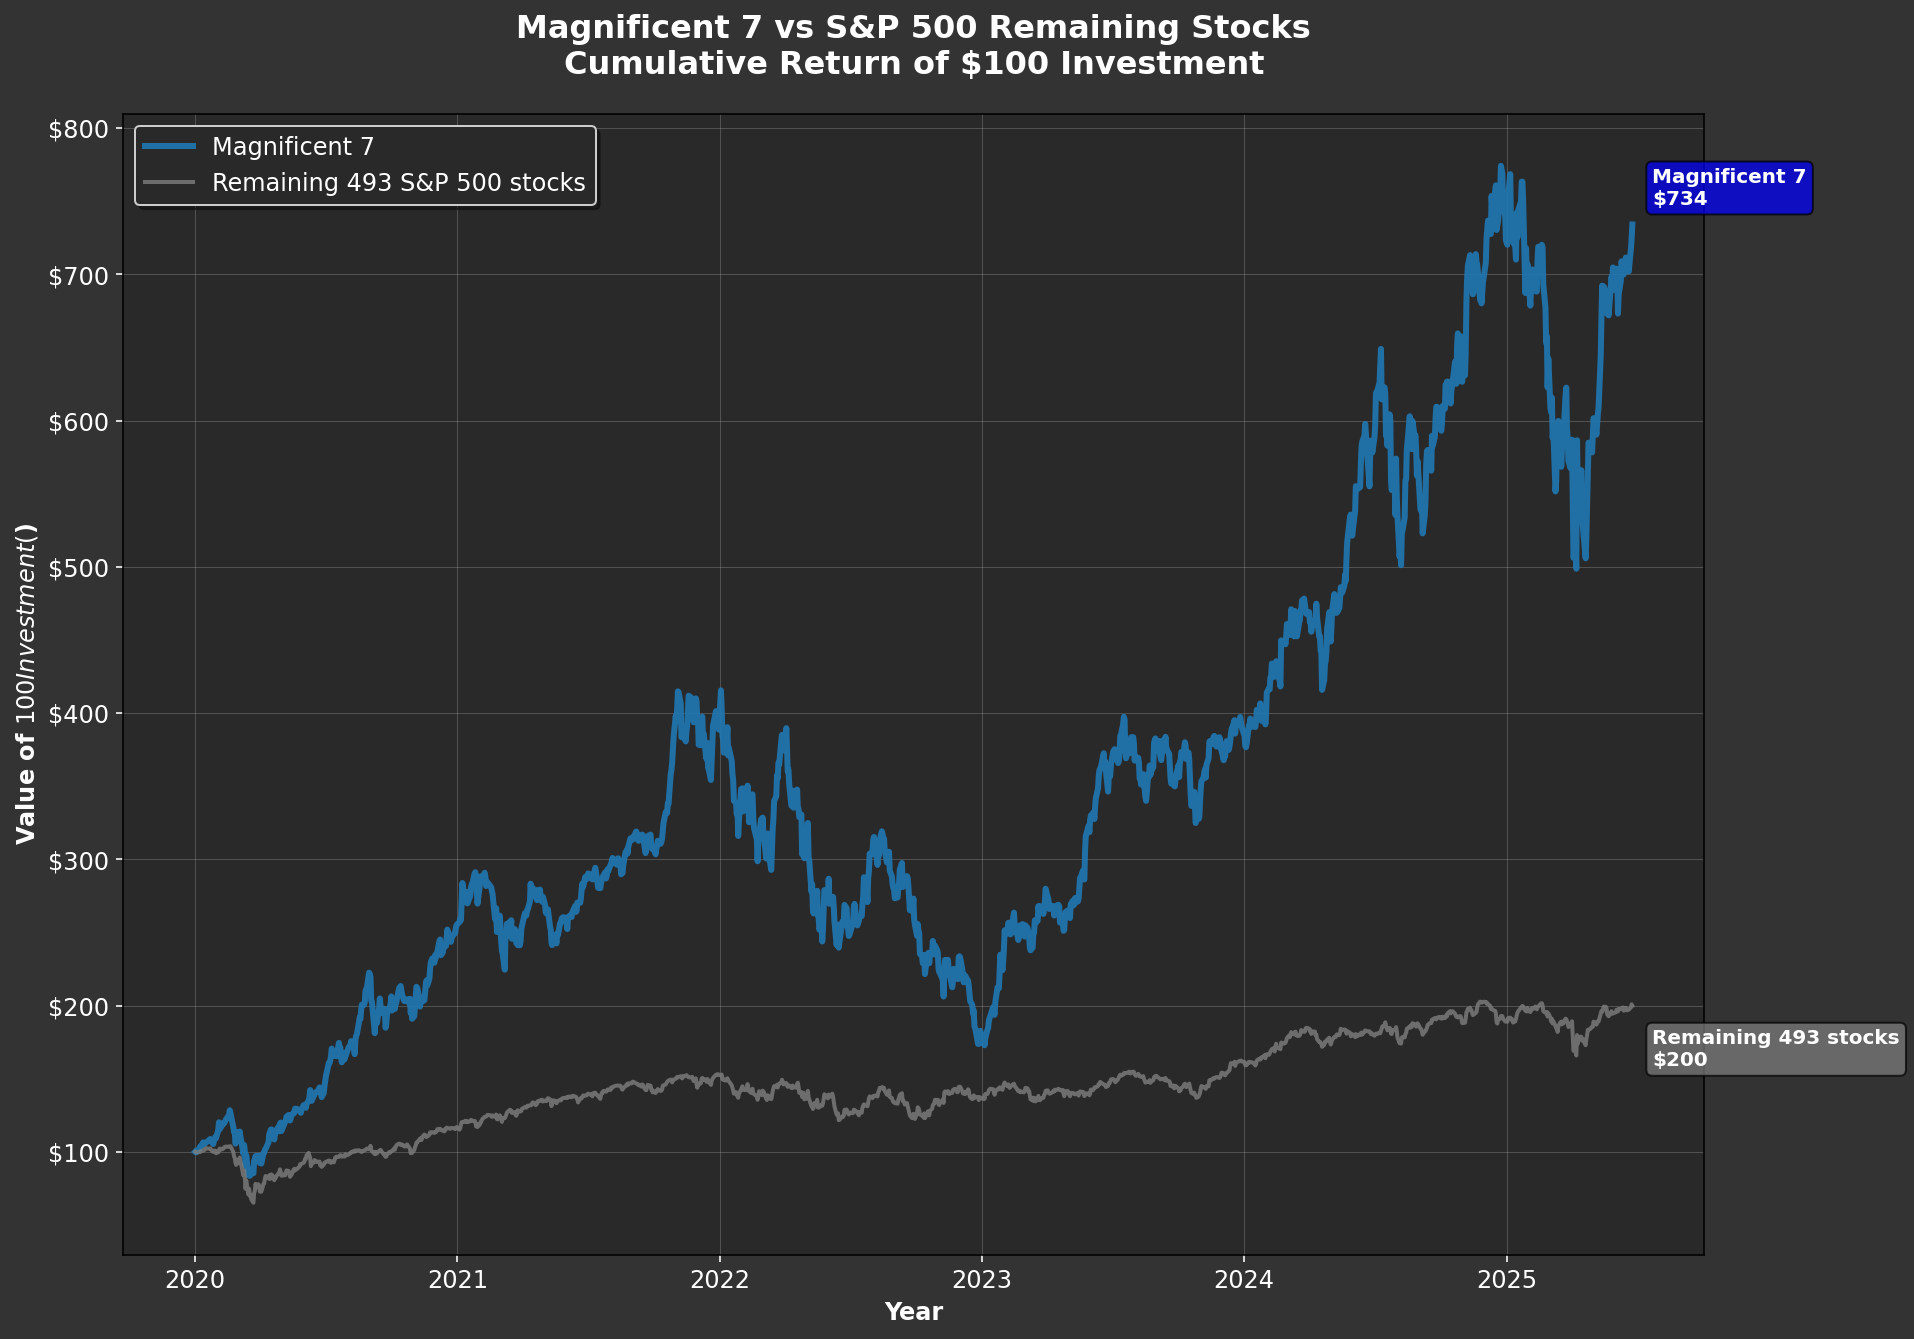This screenshot has width=1914, height=1339.
Task: Click the "$800" y-axis label
Action: point(79,129)
